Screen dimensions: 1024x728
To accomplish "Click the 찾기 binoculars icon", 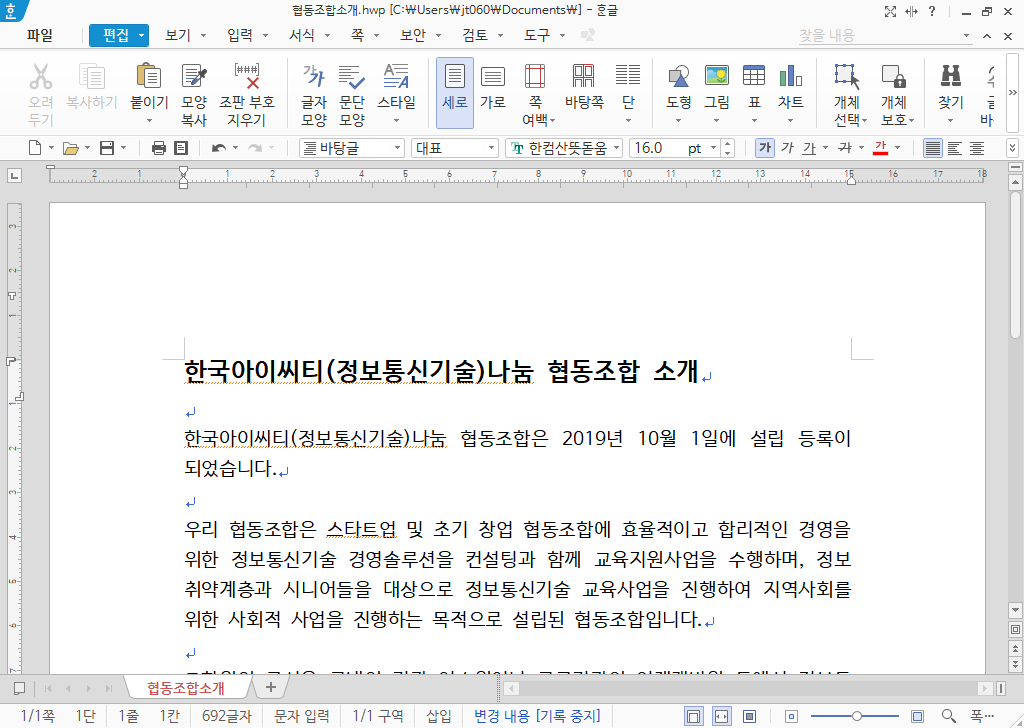I will click(950, 76).
